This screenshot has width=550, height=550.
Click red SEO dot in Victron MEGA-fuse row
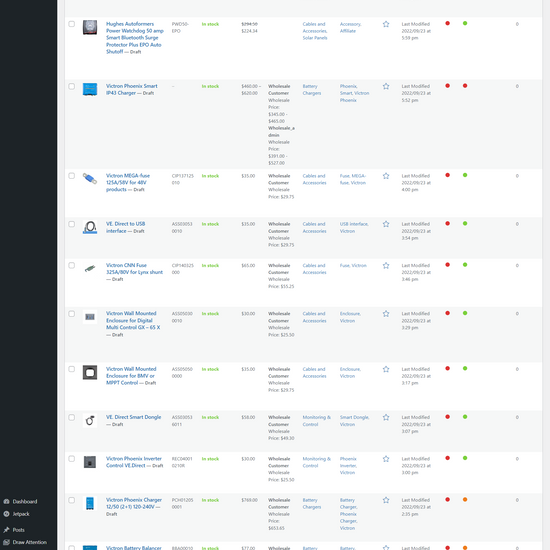pyautogui.click(x=448, y=175)
